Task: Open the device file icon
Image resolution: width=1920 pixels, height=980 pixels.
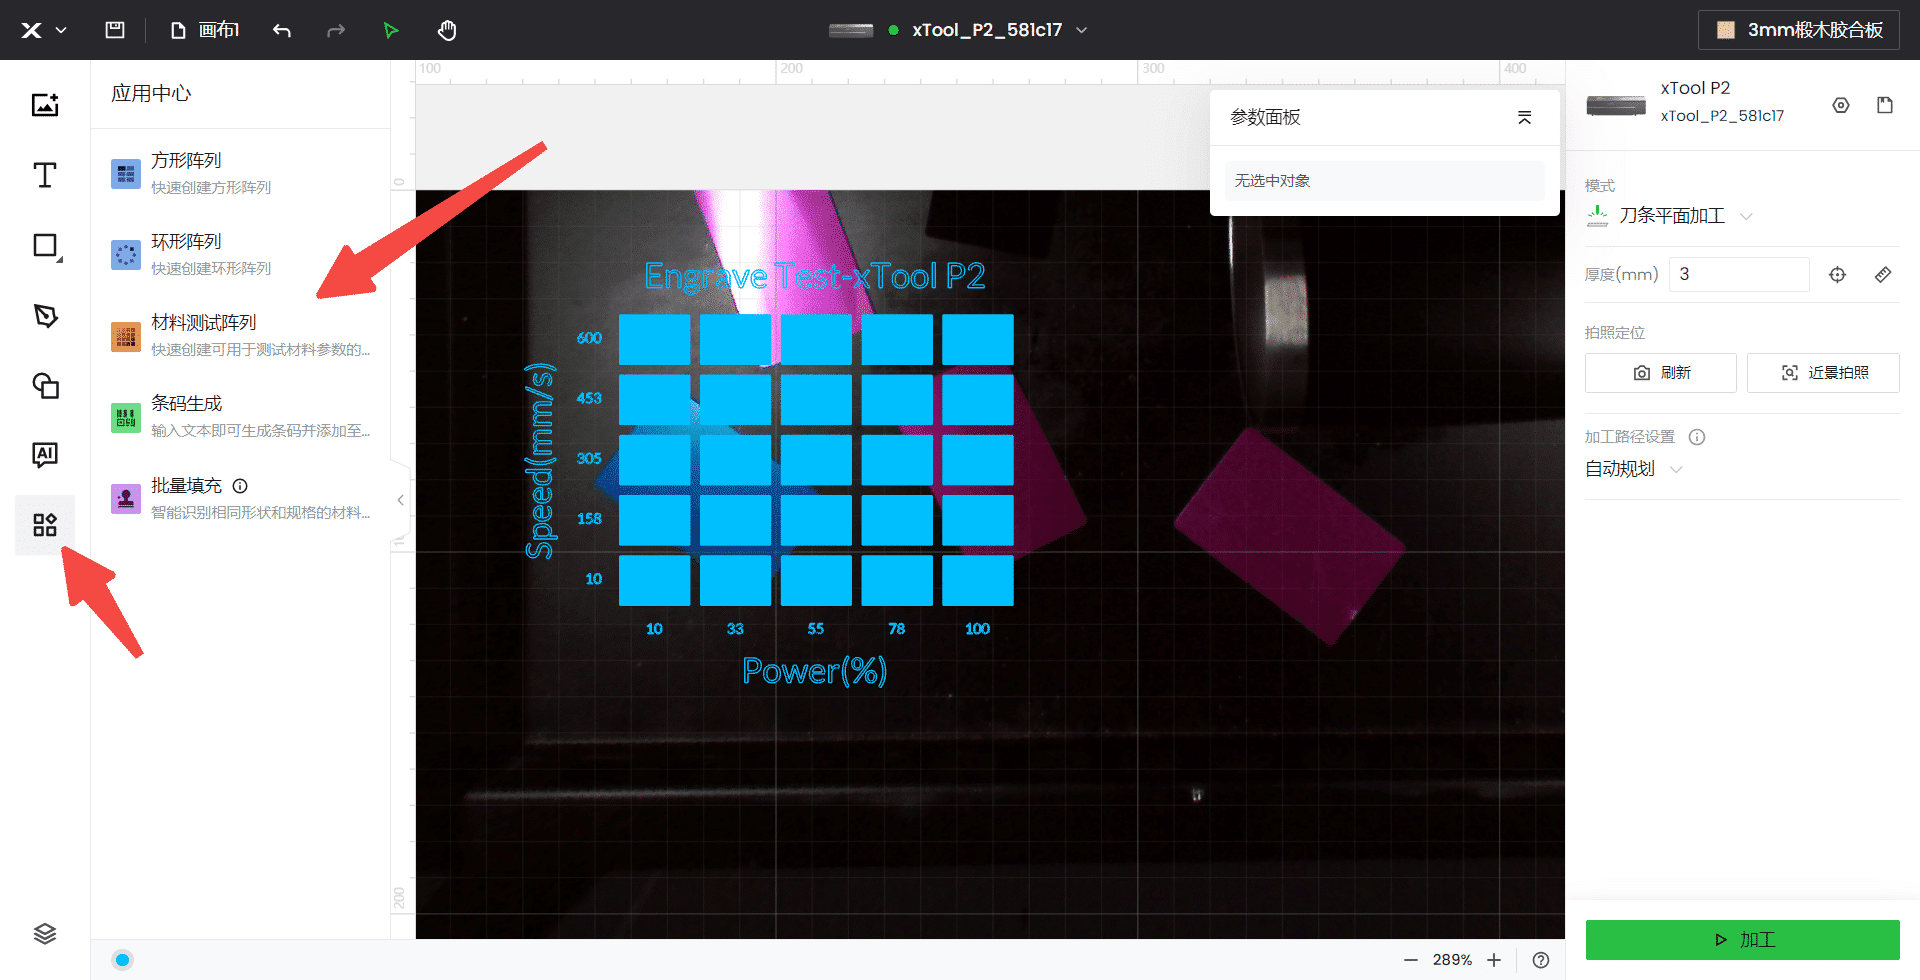Action: [x=1885, y=105]
